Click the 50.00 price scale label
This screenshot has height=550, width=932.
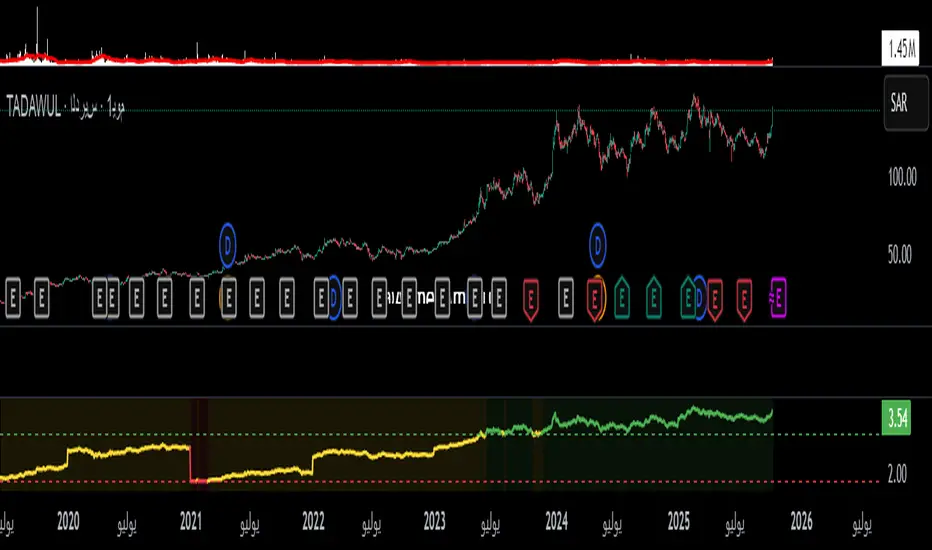tap(902, 254)
